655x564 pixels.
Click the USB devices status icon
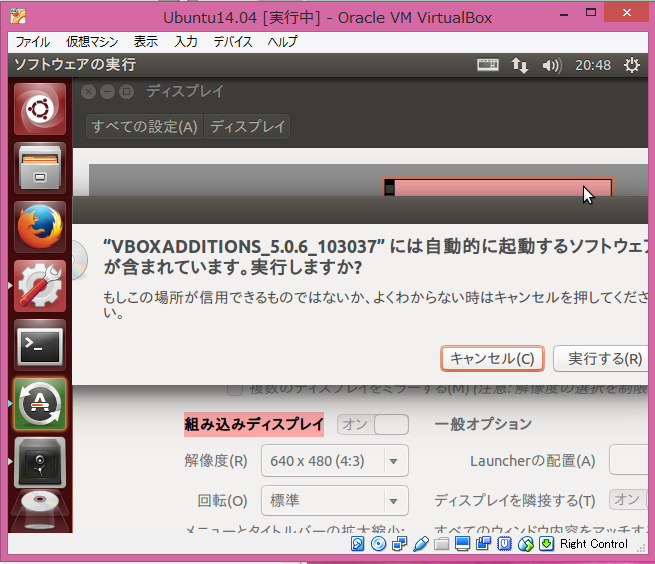[421, 544]
